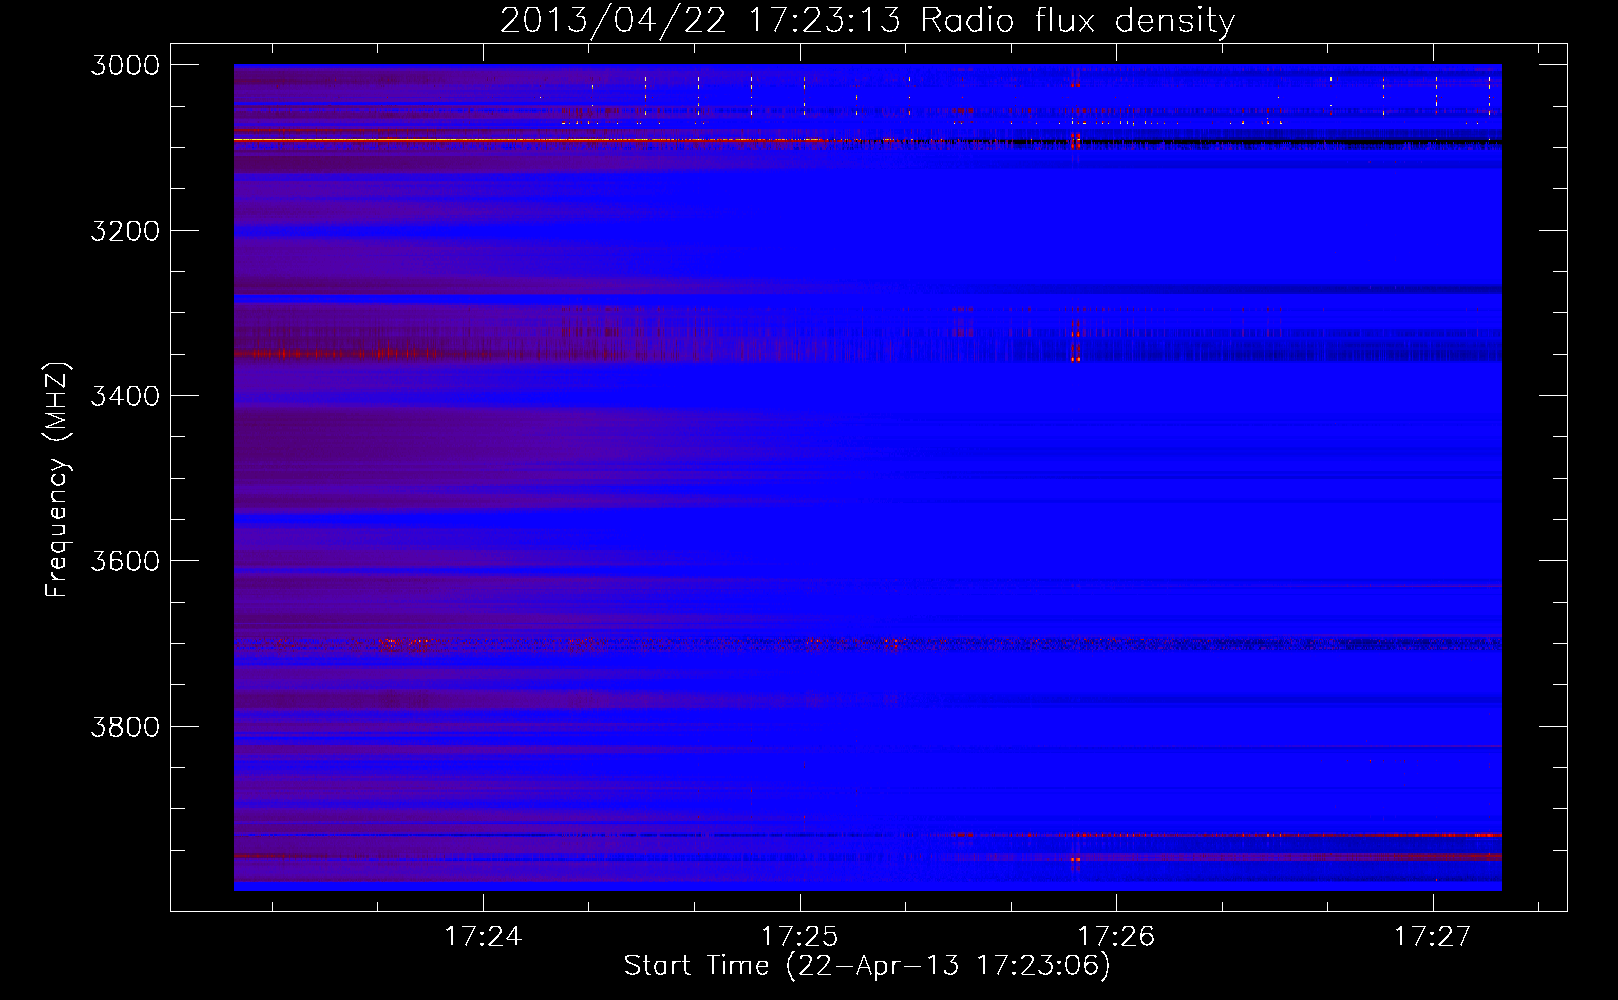
Task: Click the 'Start Time' x-axis title
Action: (x=697, y=966)
